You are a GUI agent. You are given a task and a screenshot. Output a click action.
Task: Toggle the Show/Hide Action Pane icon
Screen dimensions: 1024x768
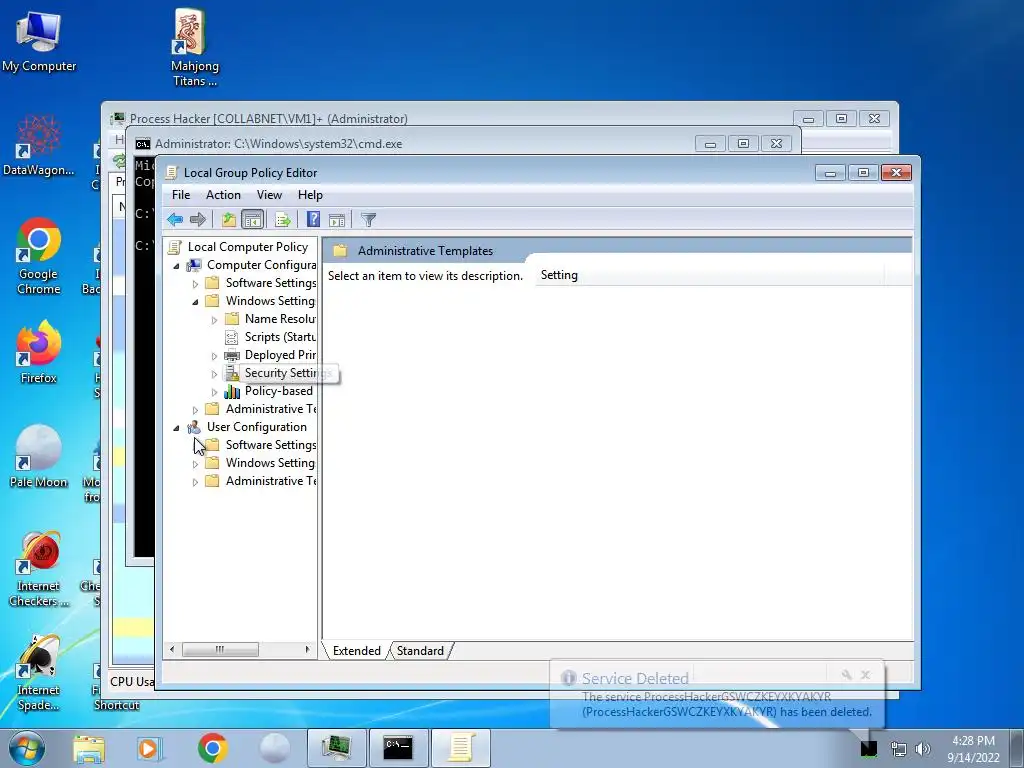point(337,220)
